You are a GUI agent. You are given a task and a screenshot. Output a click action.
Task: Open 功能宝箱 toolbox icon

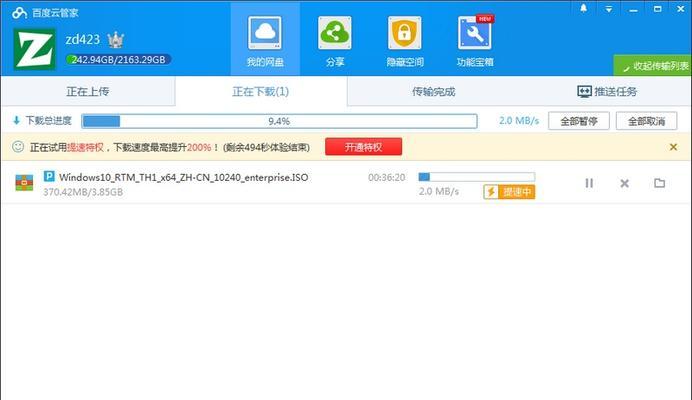[x=474, y=33]
